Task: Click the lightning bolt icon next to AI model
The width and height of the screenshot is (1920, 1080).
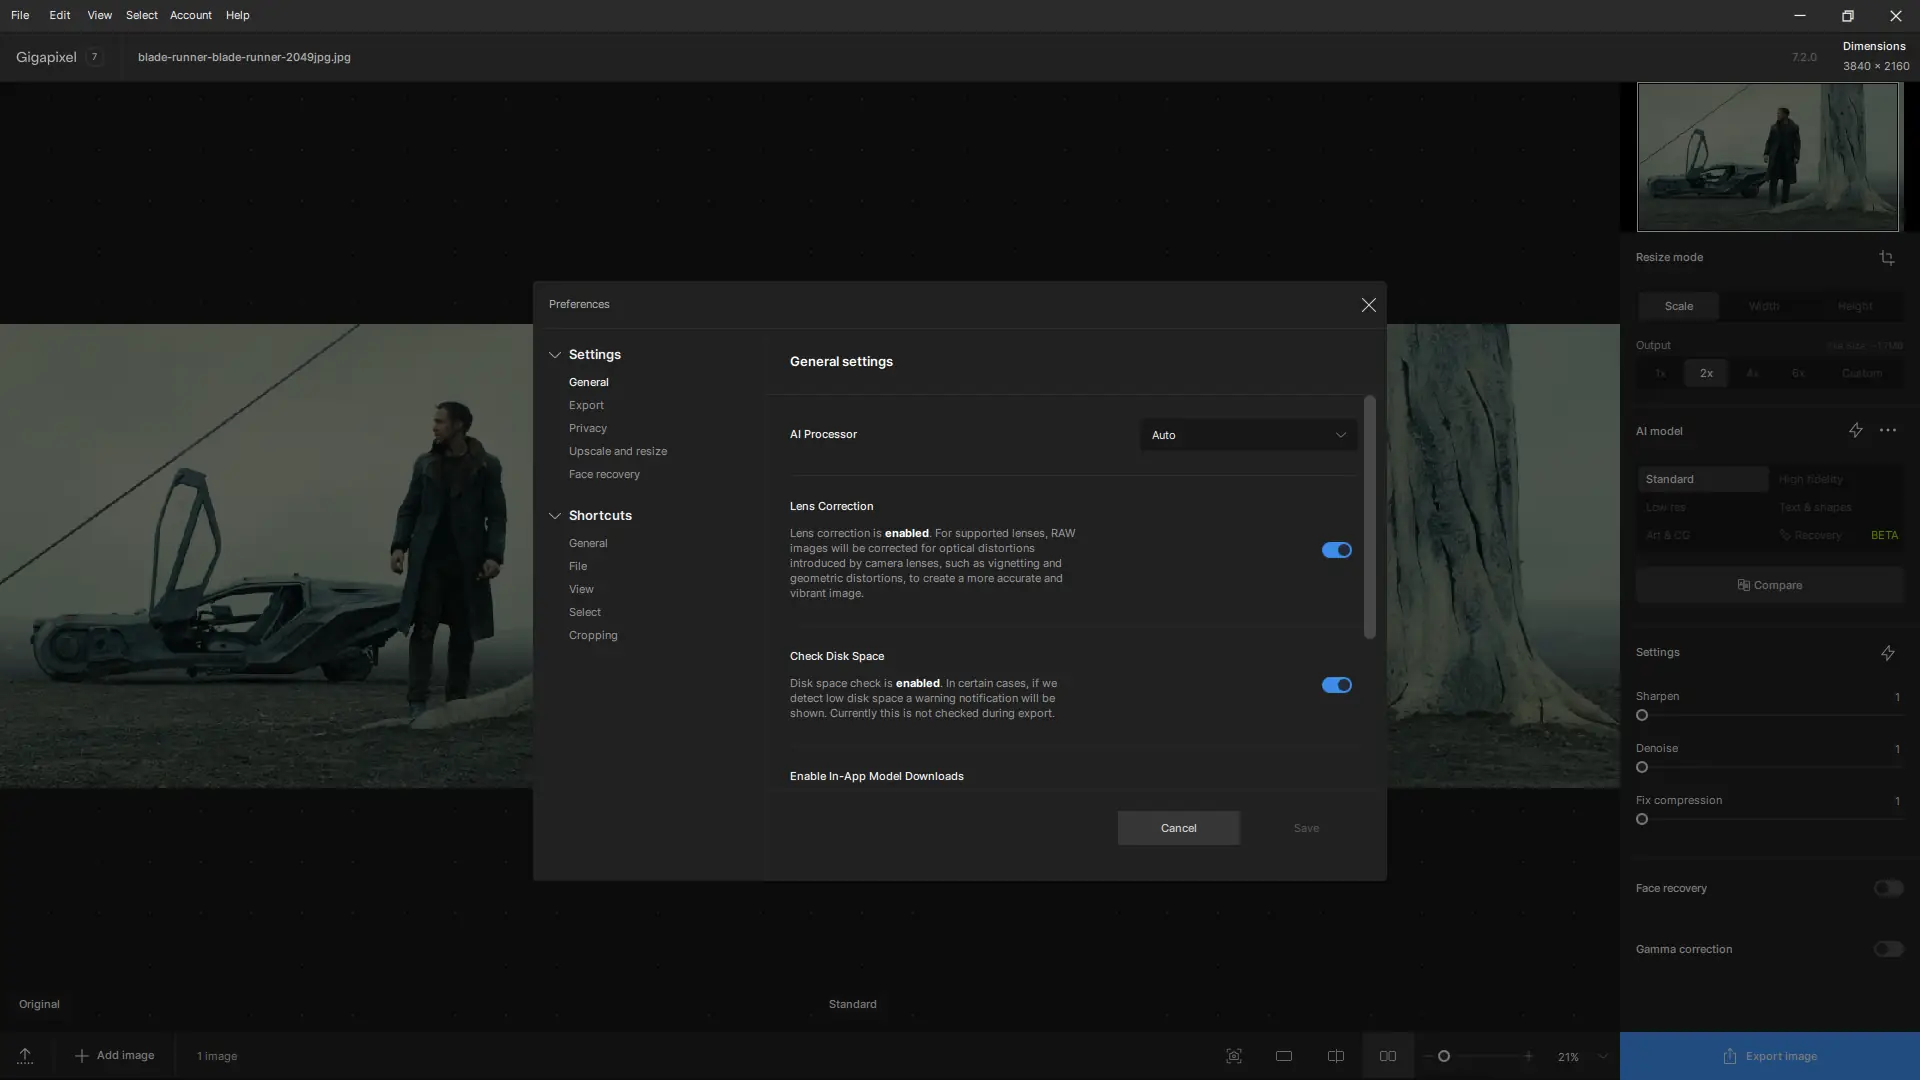Action: coord(1855,431)
